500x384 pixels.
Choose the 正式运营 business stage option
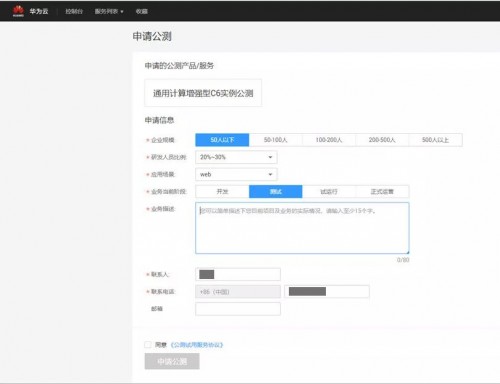(382, 192)
